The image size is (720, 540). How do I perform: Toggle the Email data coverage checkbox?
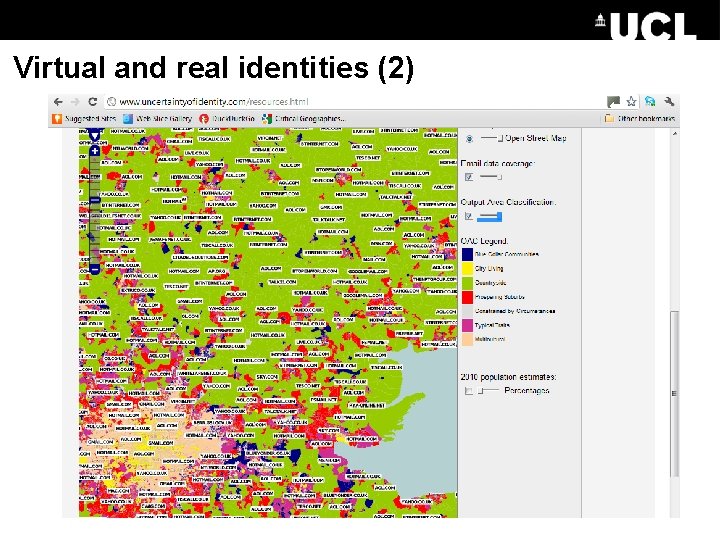[469, 177]
